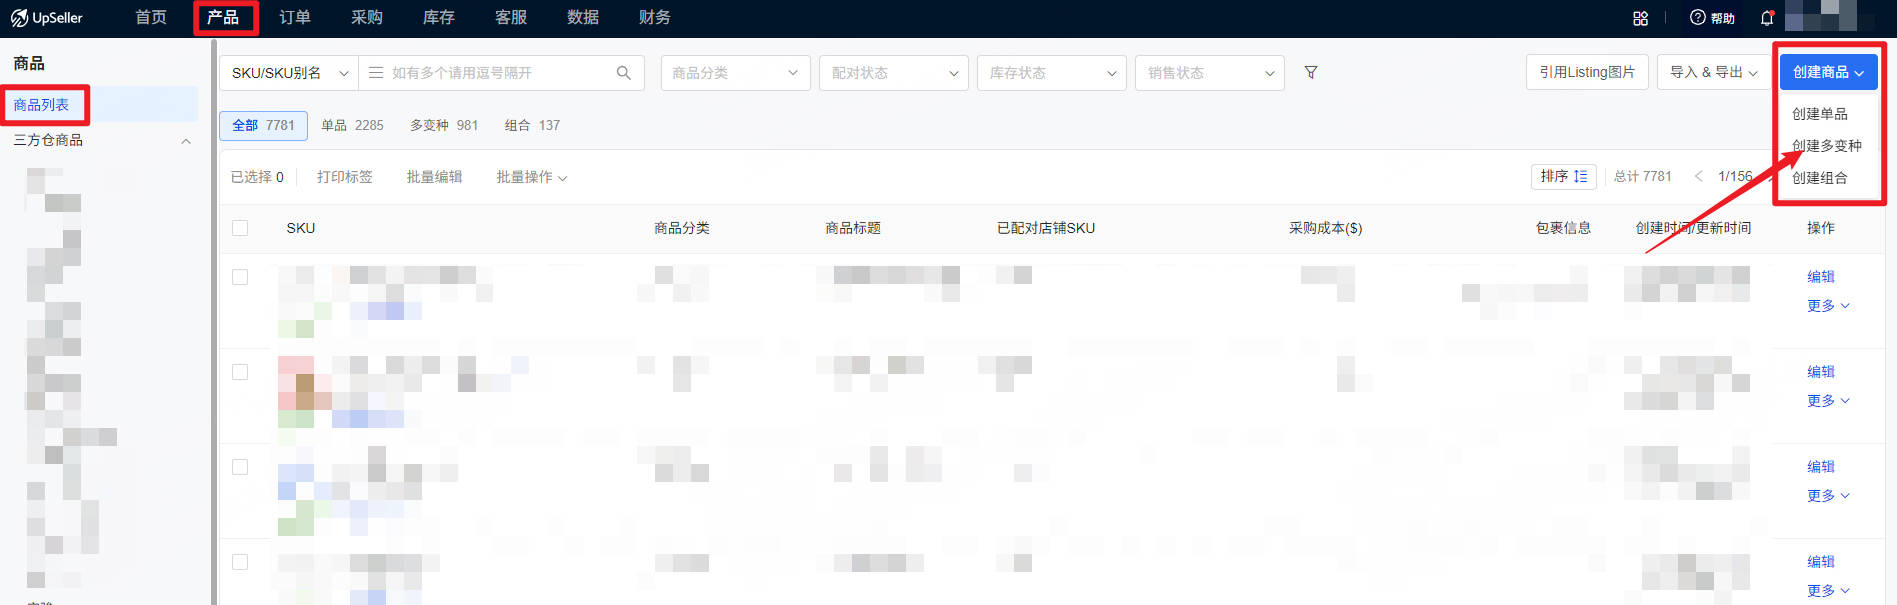Open the 库存状态 filter dropdown
This screenshot has height=605, width=1897.
[x=1052, y=73]
